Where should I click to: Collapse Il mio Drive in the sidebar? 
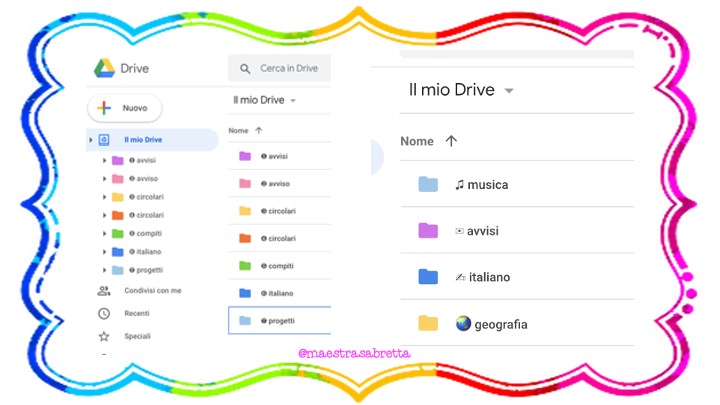pyautogui.click(x=91, y=140)
